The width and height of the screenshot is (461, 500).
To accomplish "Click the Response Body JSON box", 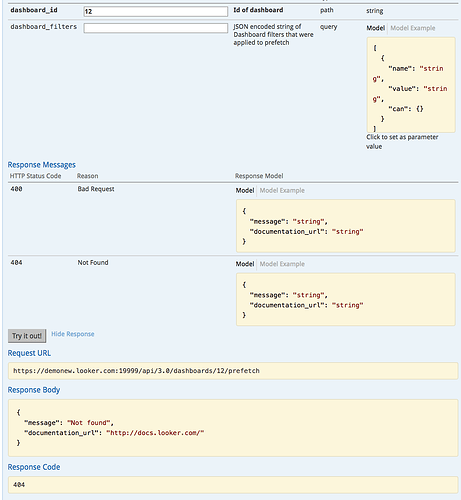I will [233, 428].
